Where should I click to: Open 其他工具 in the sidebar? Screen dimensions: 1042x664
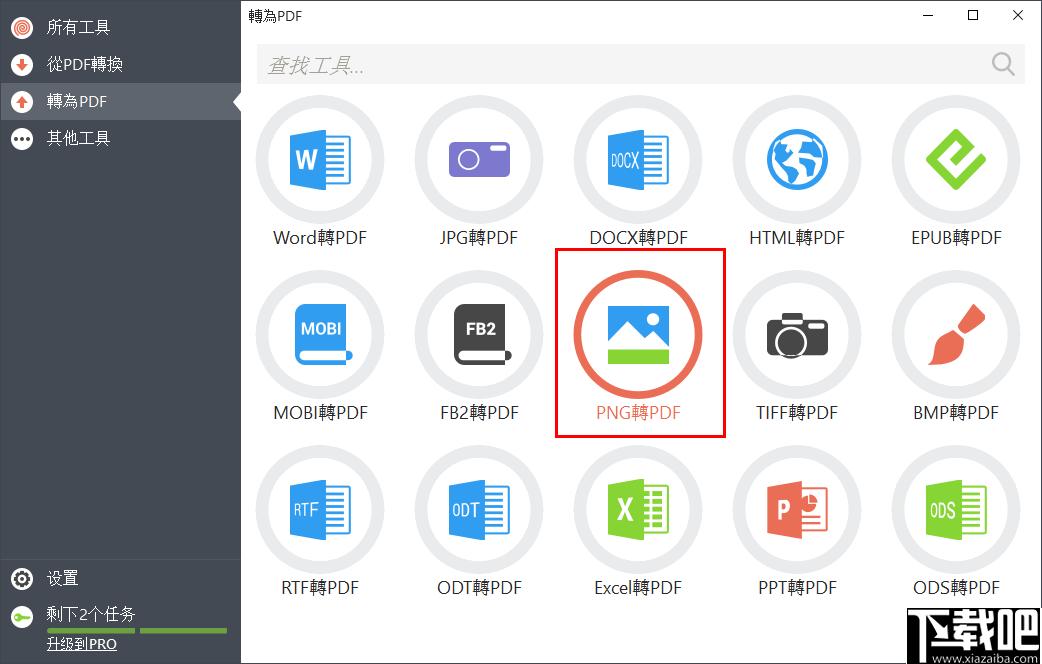78,138
